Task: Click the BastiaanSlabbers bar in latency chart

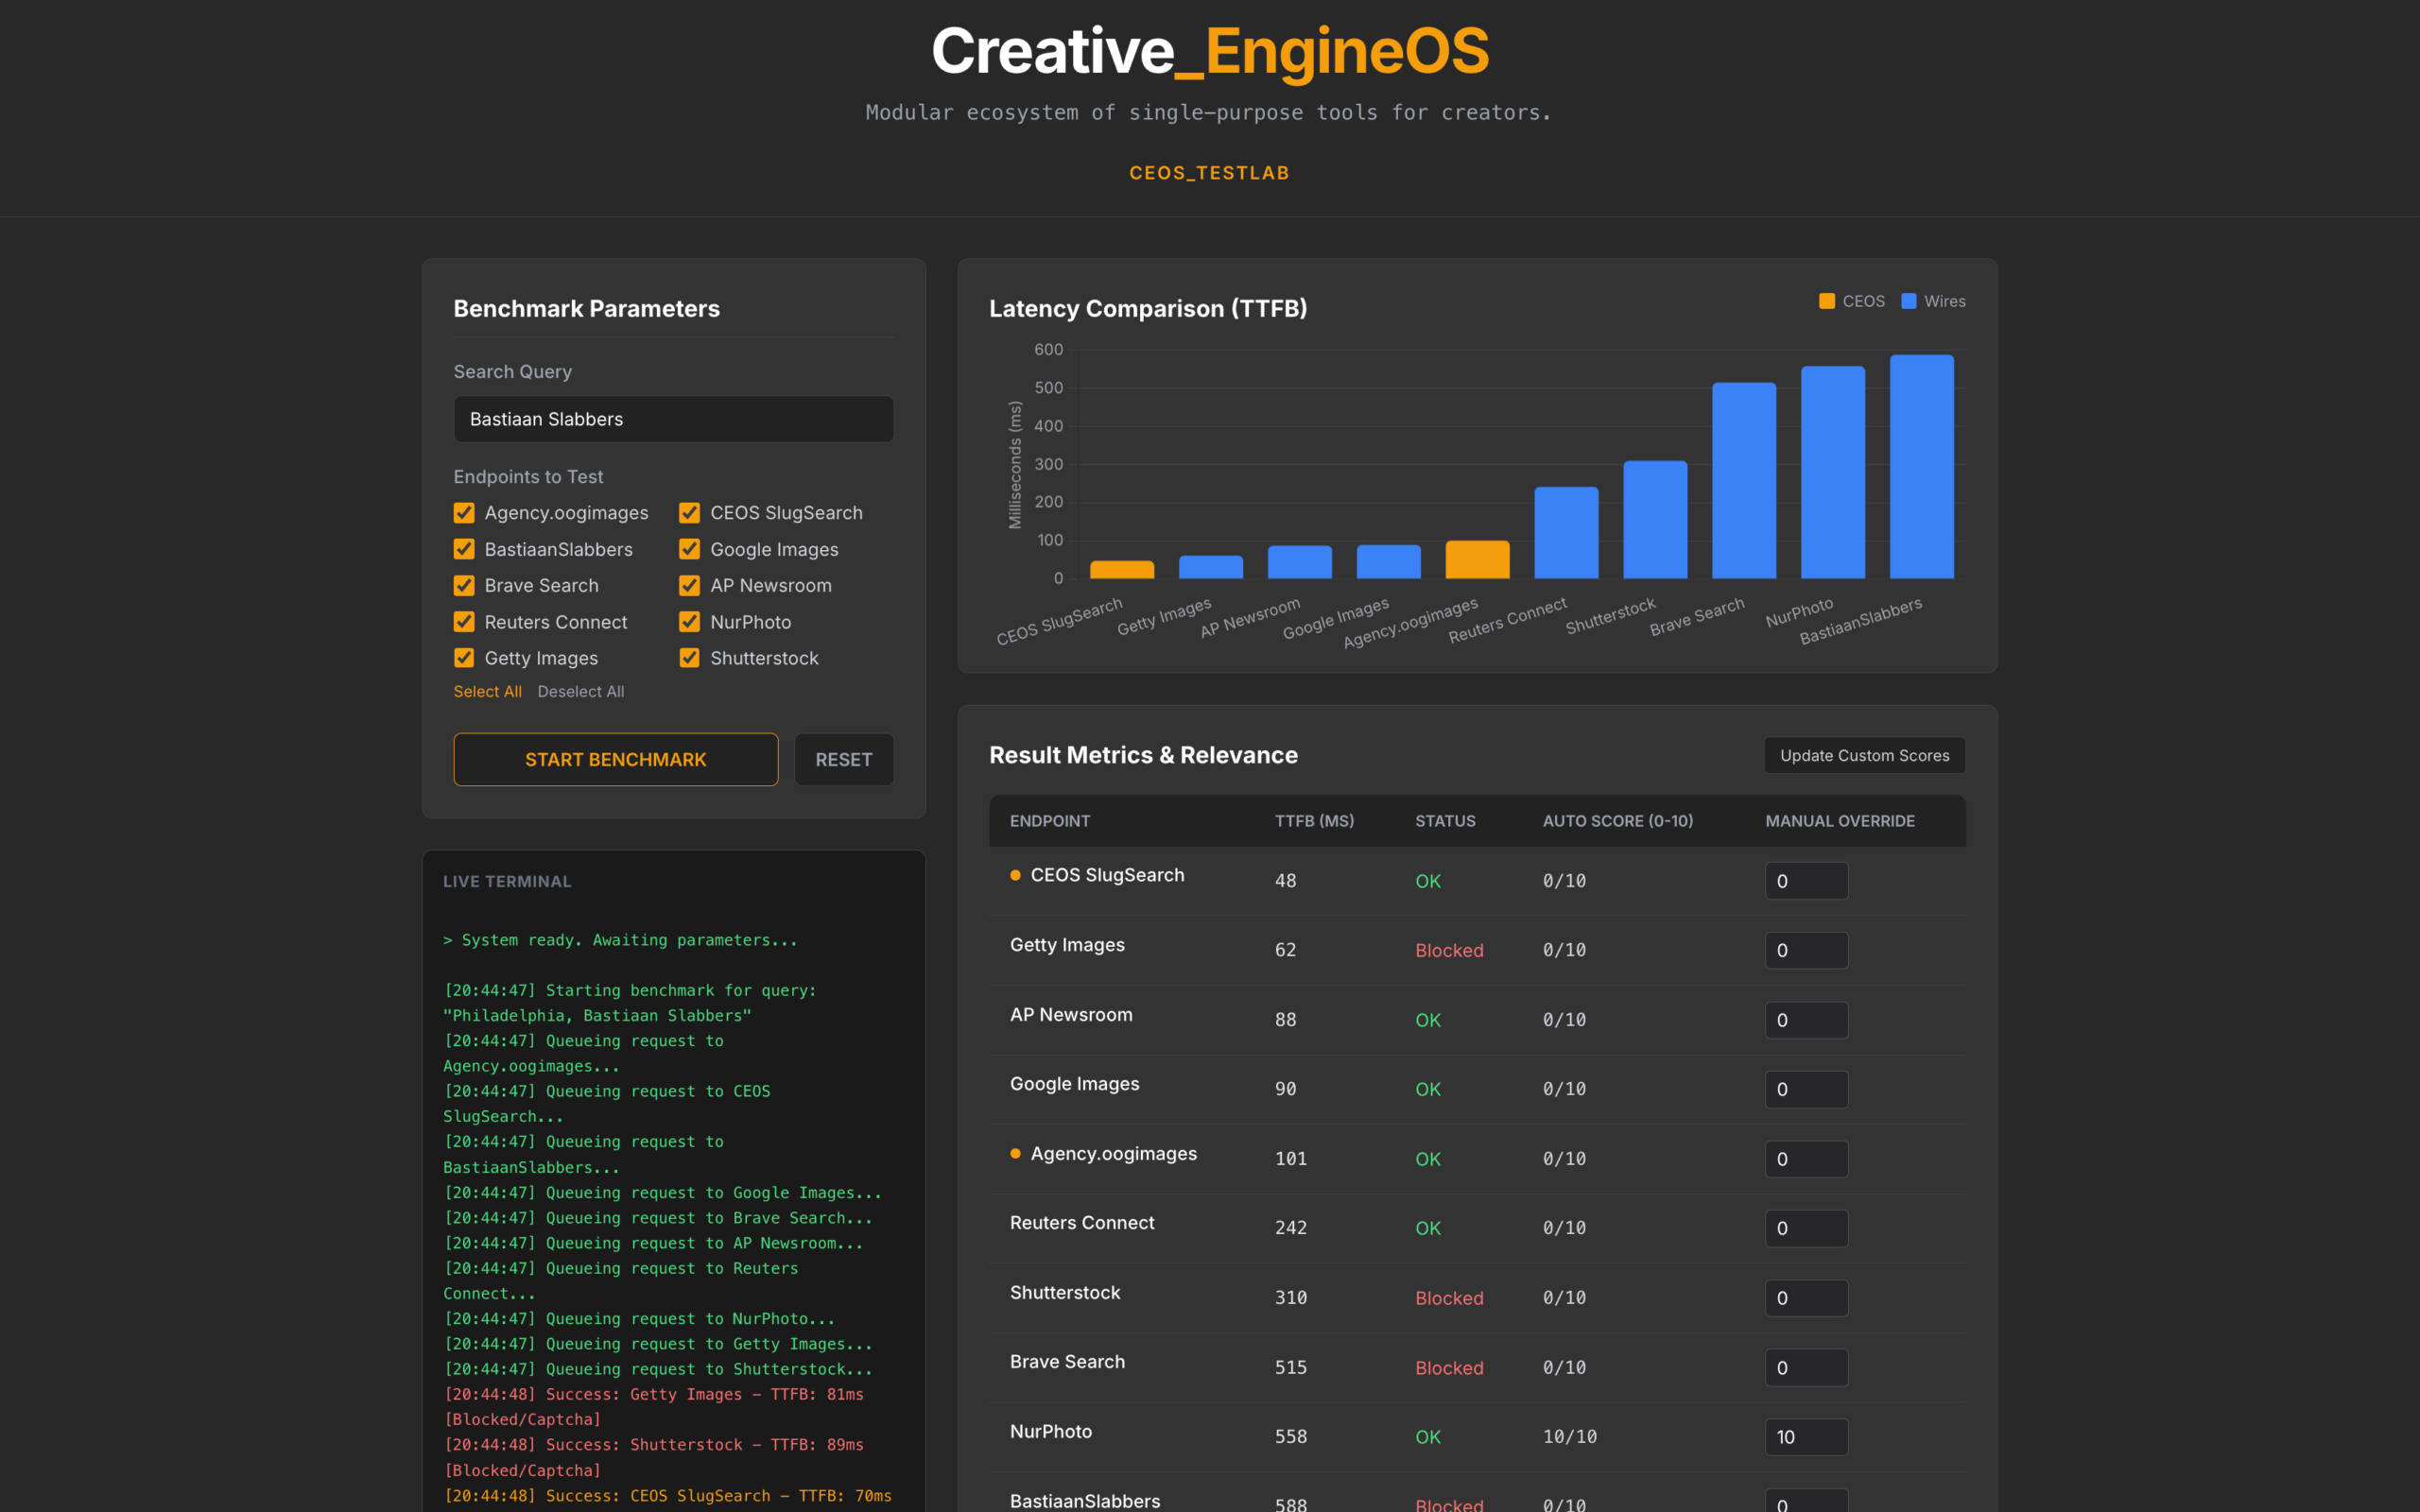Action: coord(1921,466)
